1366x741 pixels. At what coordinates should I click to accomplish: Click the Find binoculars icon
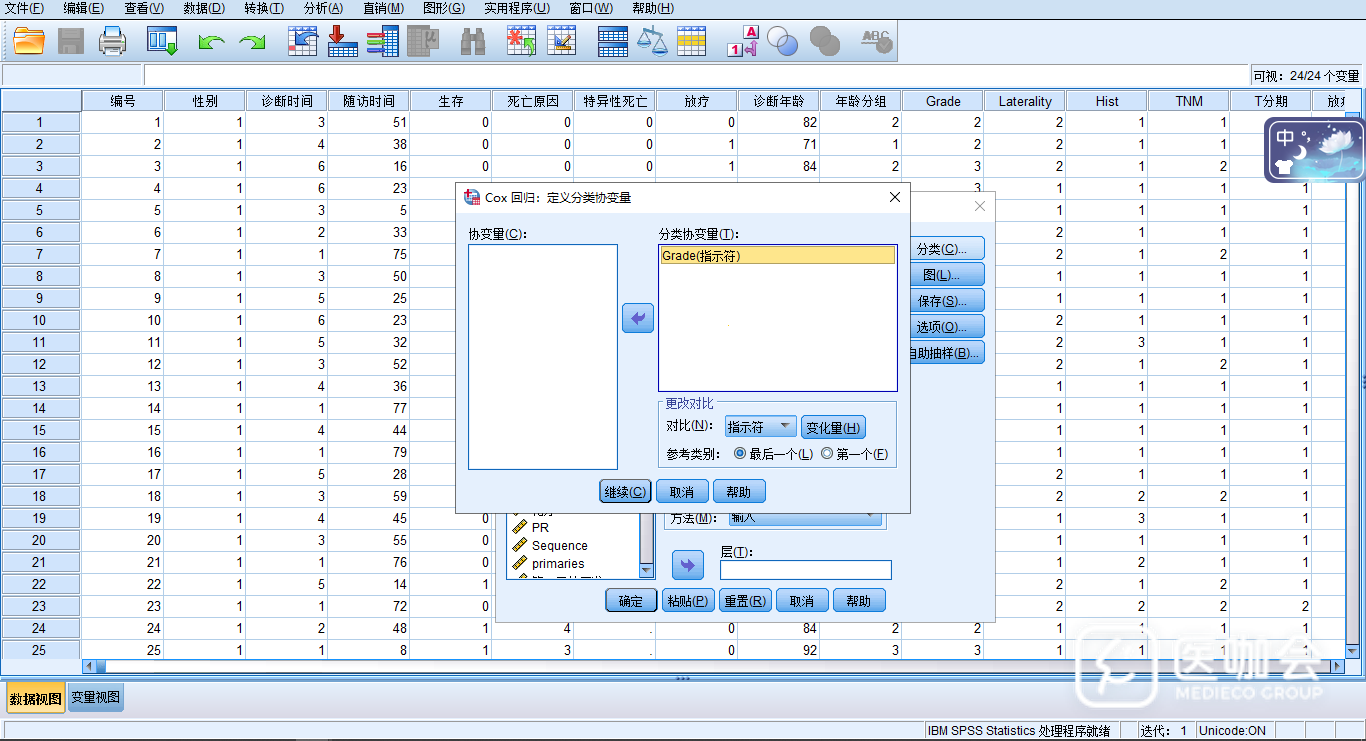tap(473, 41)
